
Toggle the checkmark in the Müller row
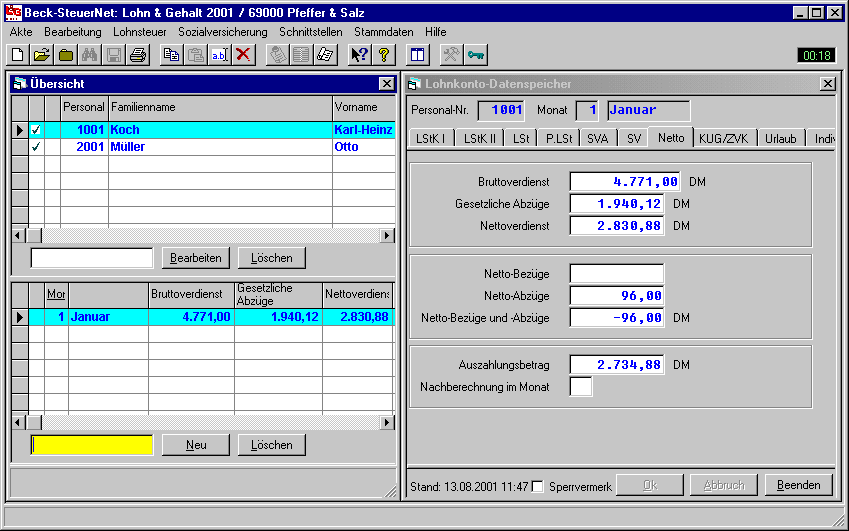point(36,147)
